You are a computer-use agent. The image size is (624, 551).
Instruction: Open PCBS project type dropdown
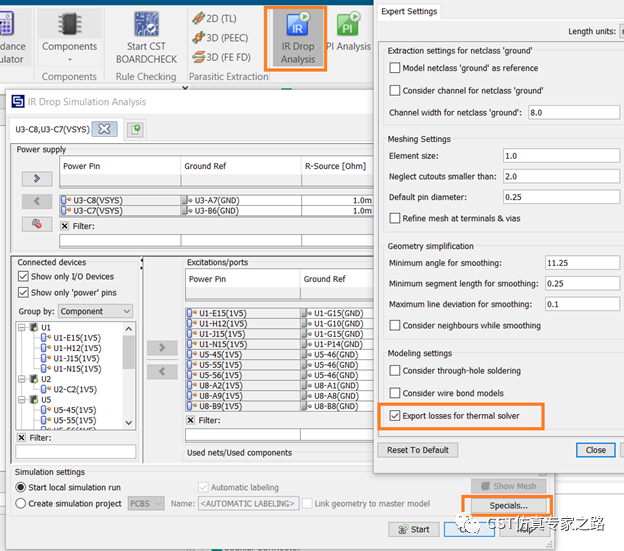146,504
